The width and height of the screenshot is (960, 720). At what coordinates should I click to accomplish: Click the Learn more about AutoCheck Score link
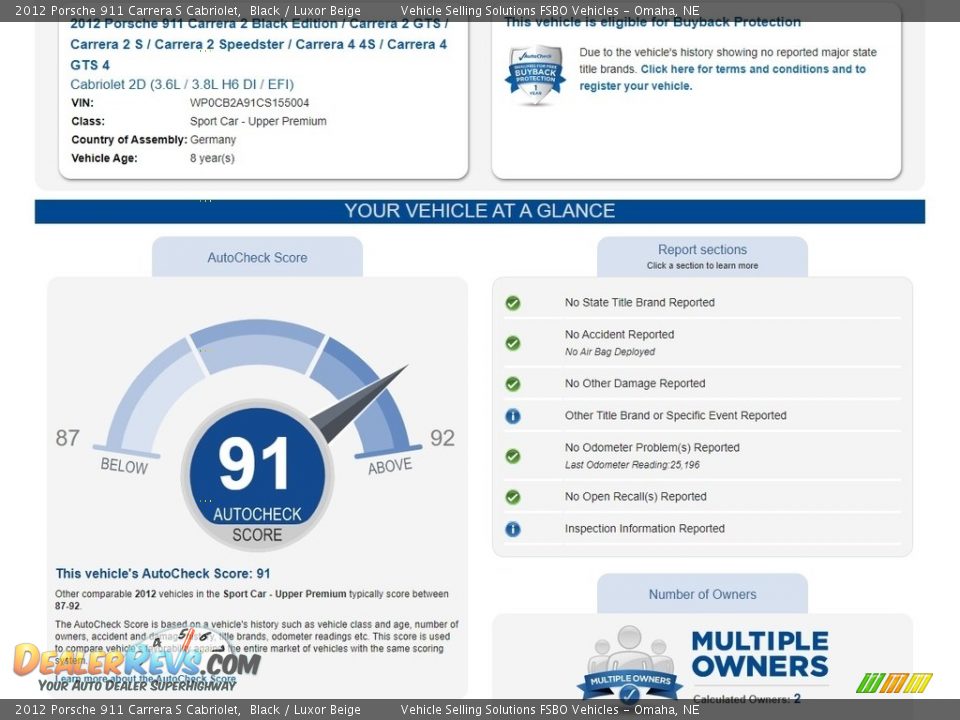pyautogui.click(x=145, y=679)
